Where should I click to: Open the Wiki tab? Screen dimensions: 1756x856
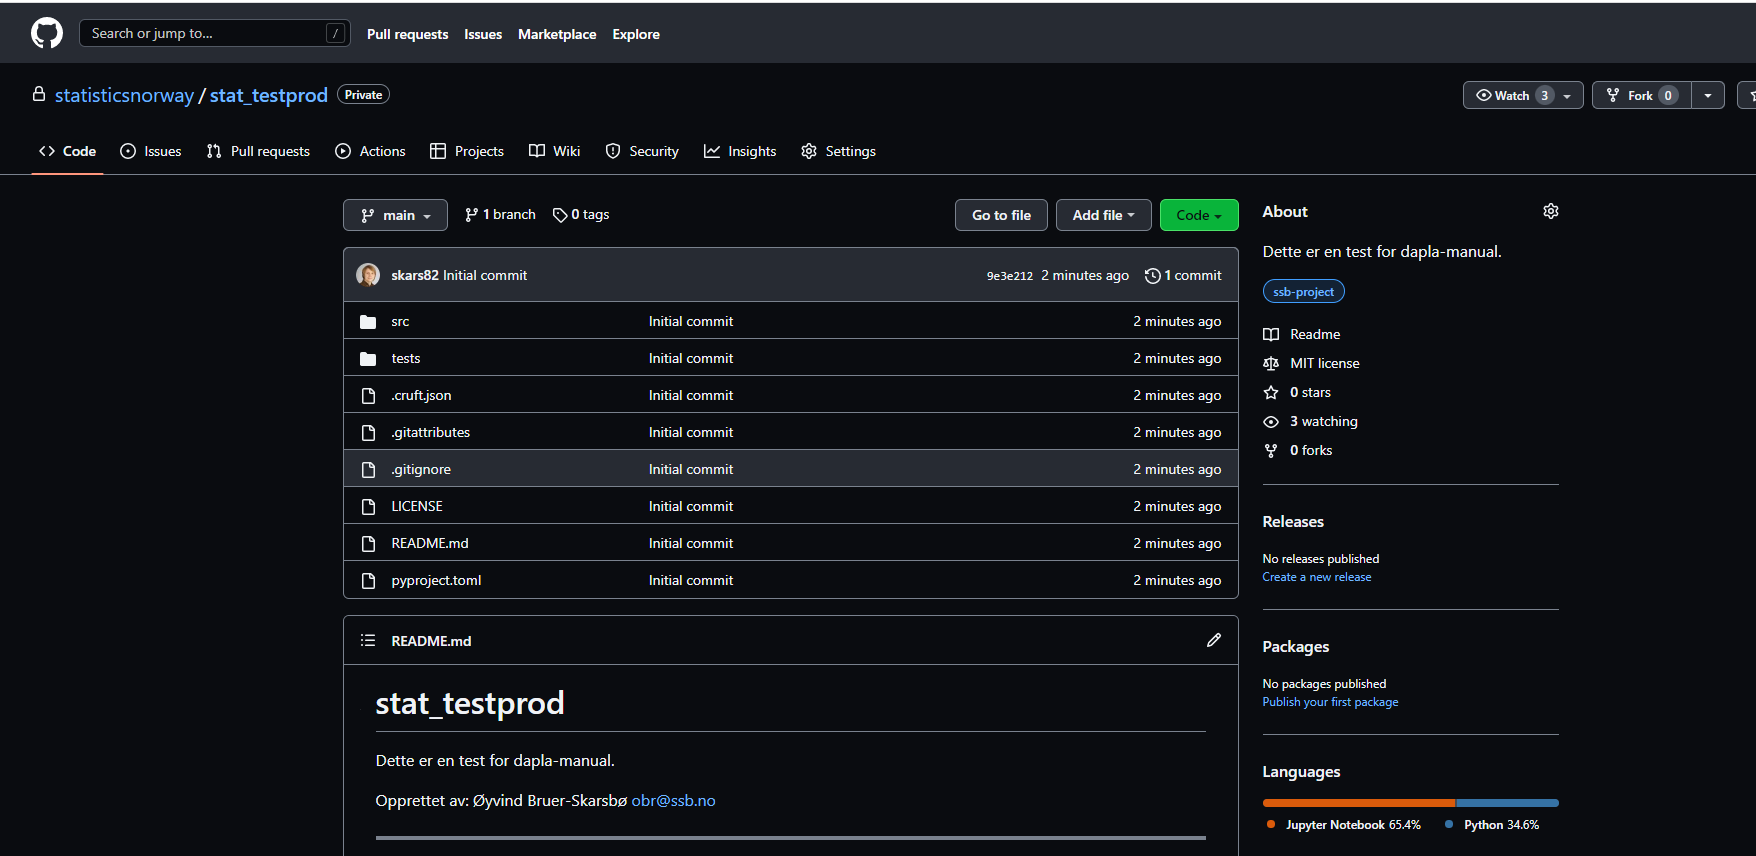(x=555, y=151)
